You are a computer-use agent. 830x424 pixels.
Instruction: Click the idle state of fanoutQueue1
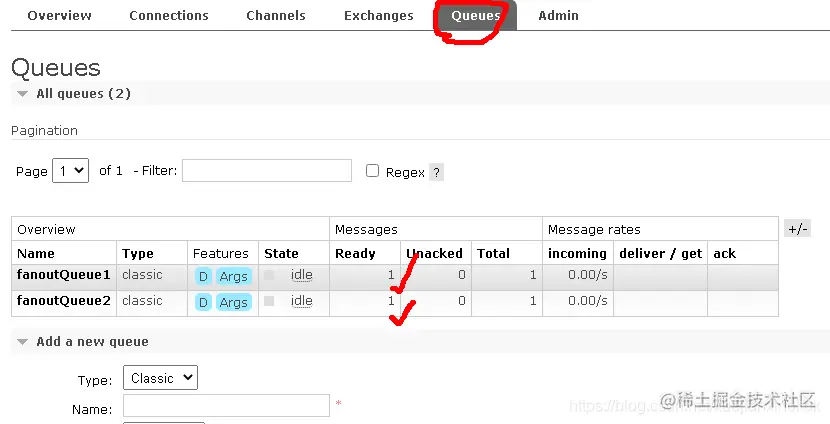(302, 275)
